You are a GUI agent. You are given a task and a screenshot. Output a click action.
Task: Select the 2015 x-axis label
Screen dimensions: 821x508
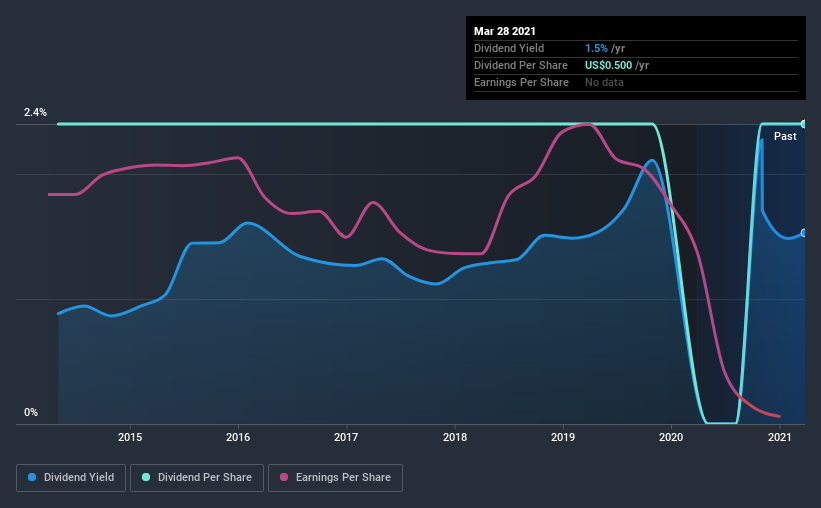(130, 437)
